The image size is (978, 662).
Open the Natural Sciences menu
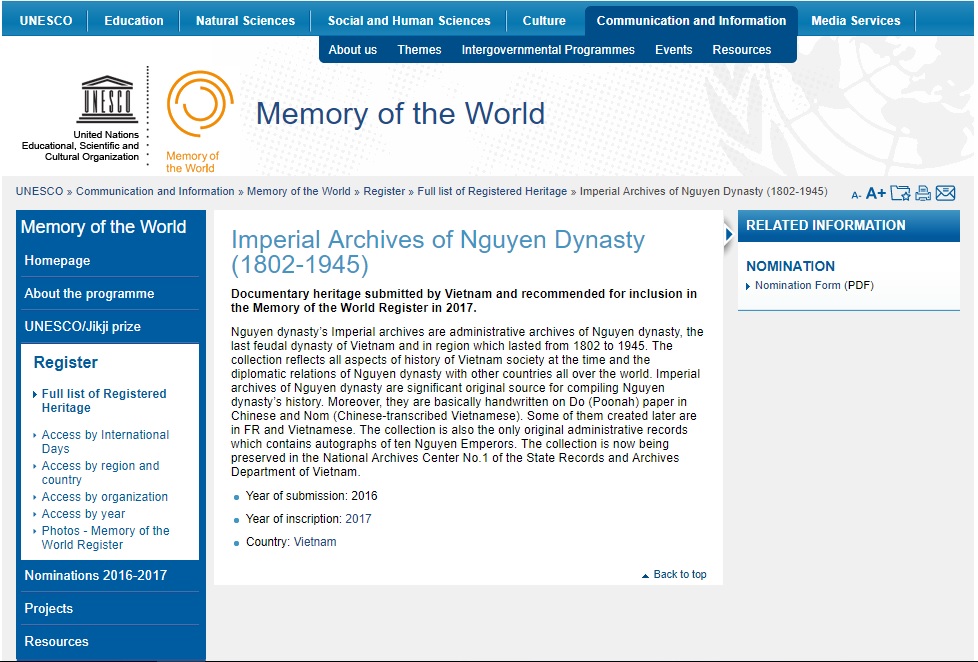coord(246,21)
